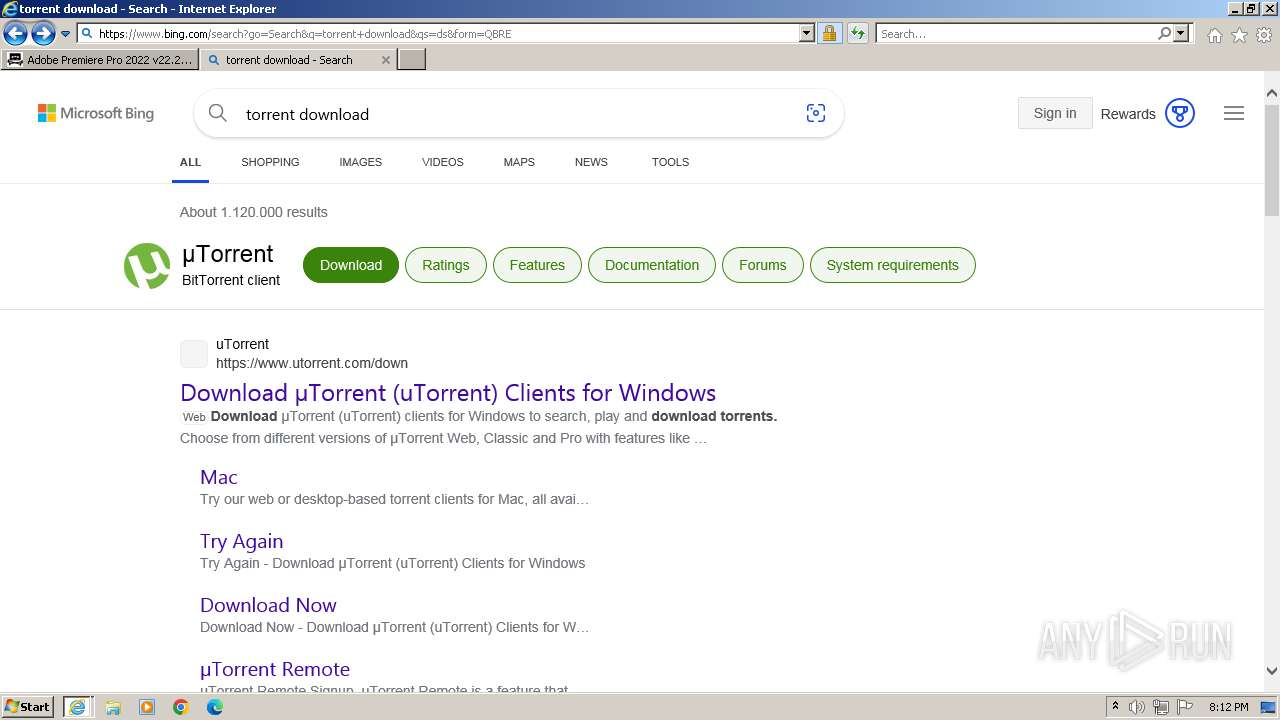Open the TOOLS menu item
Screen dimensions: 1280x720
click(670, 162)
